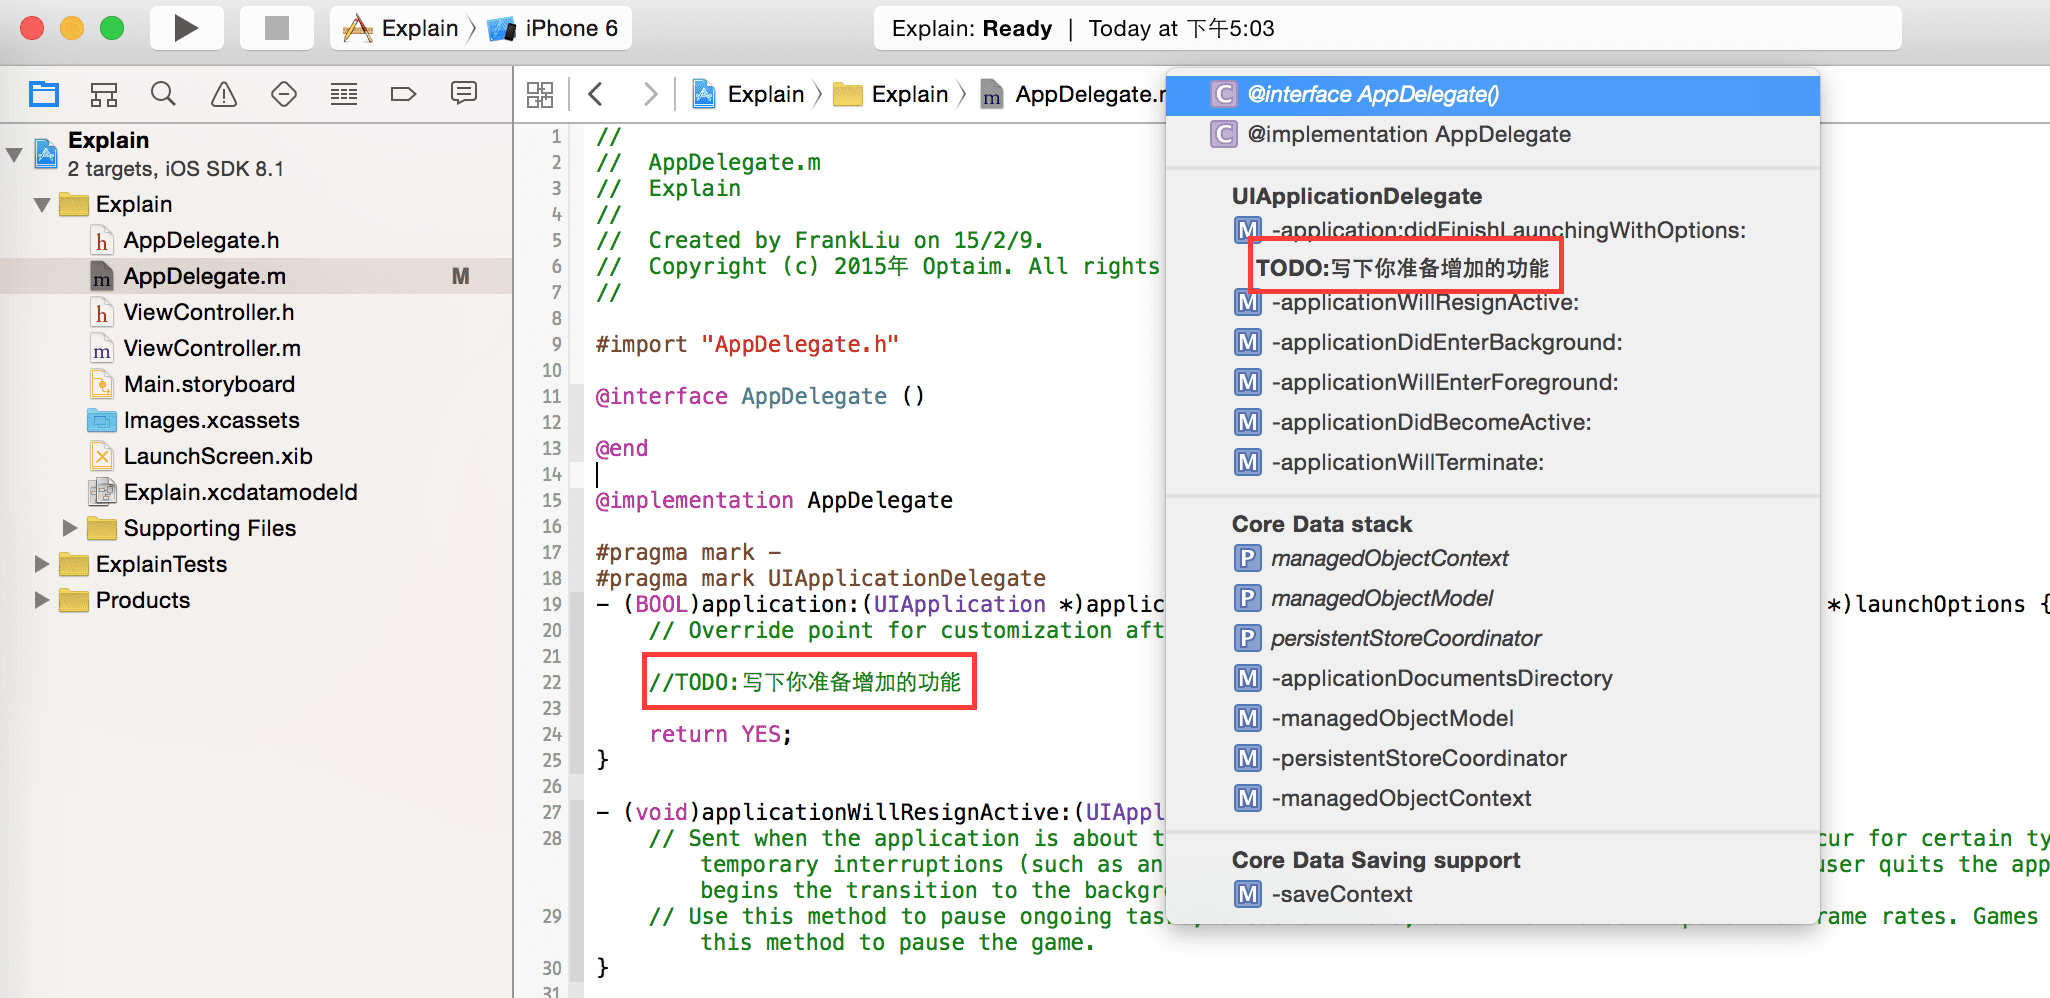Open ViewController.m in the file navigator
Screen dimensions: 2050x998
212,348
